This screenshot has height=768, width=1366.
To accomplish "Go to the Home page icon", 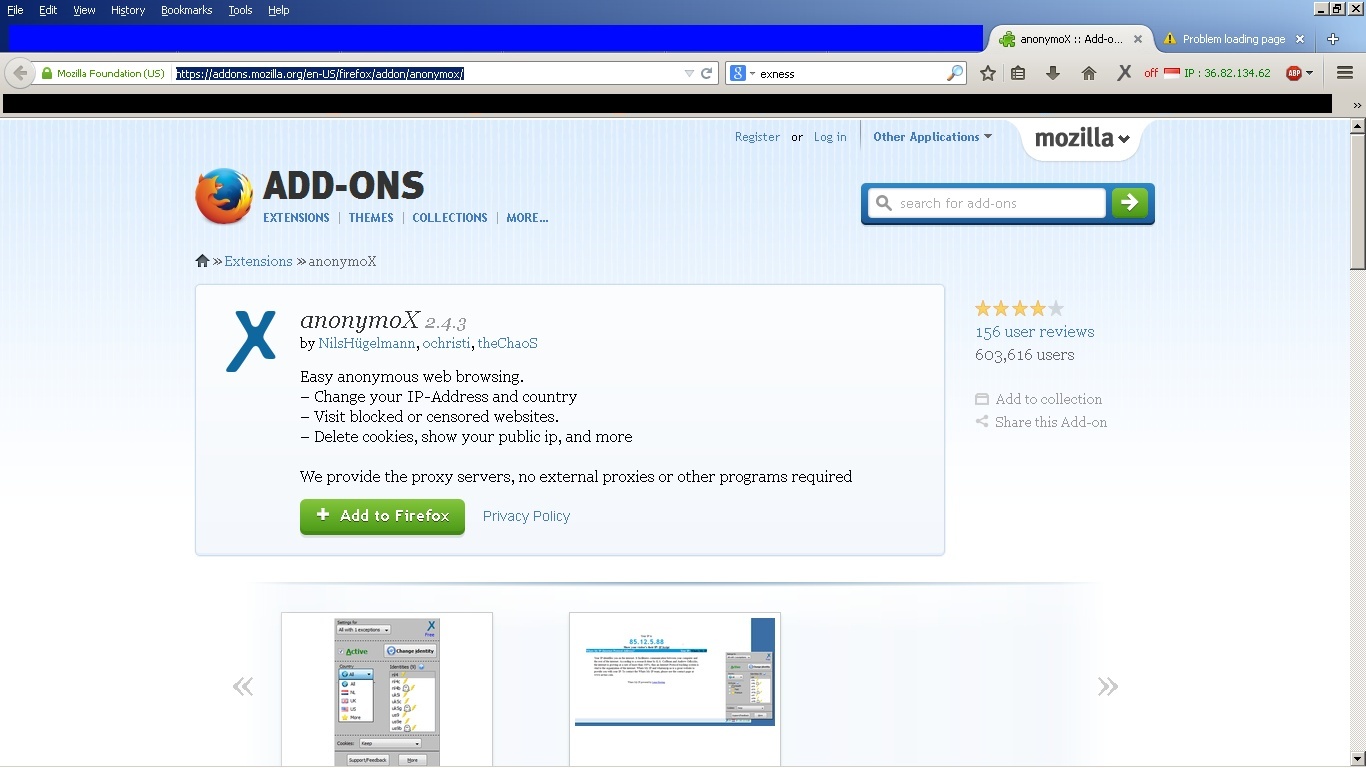I will click(1089, 73).
